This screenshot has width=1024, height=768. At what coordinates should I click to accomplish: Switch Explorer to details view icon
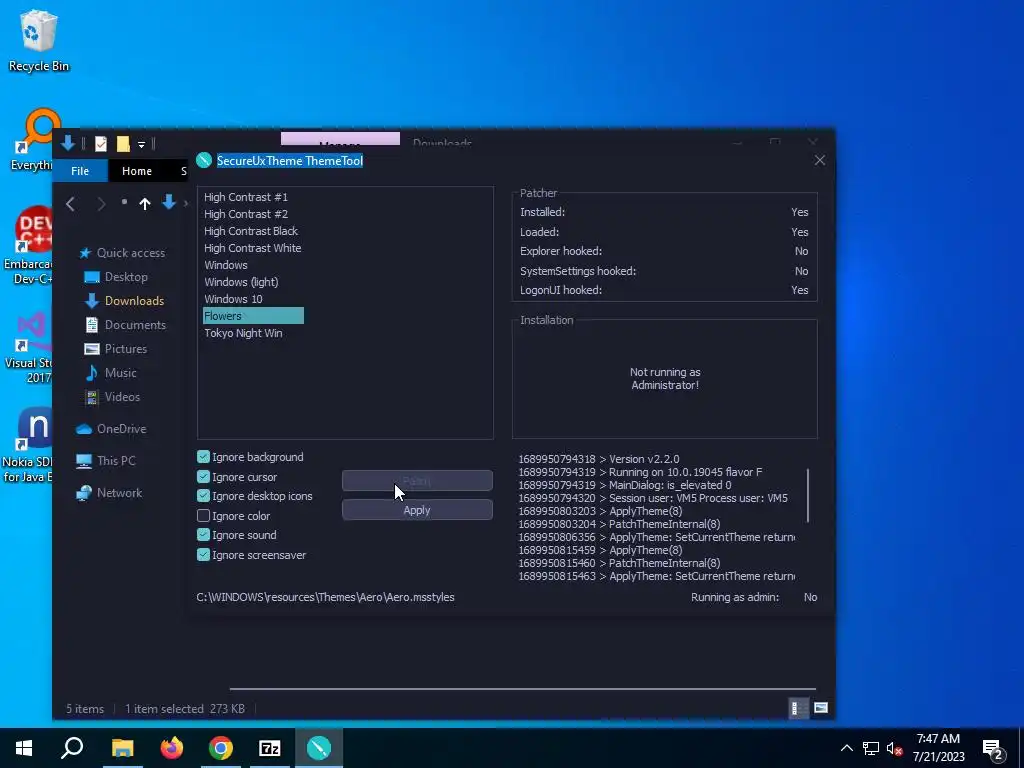coord(797,708)
